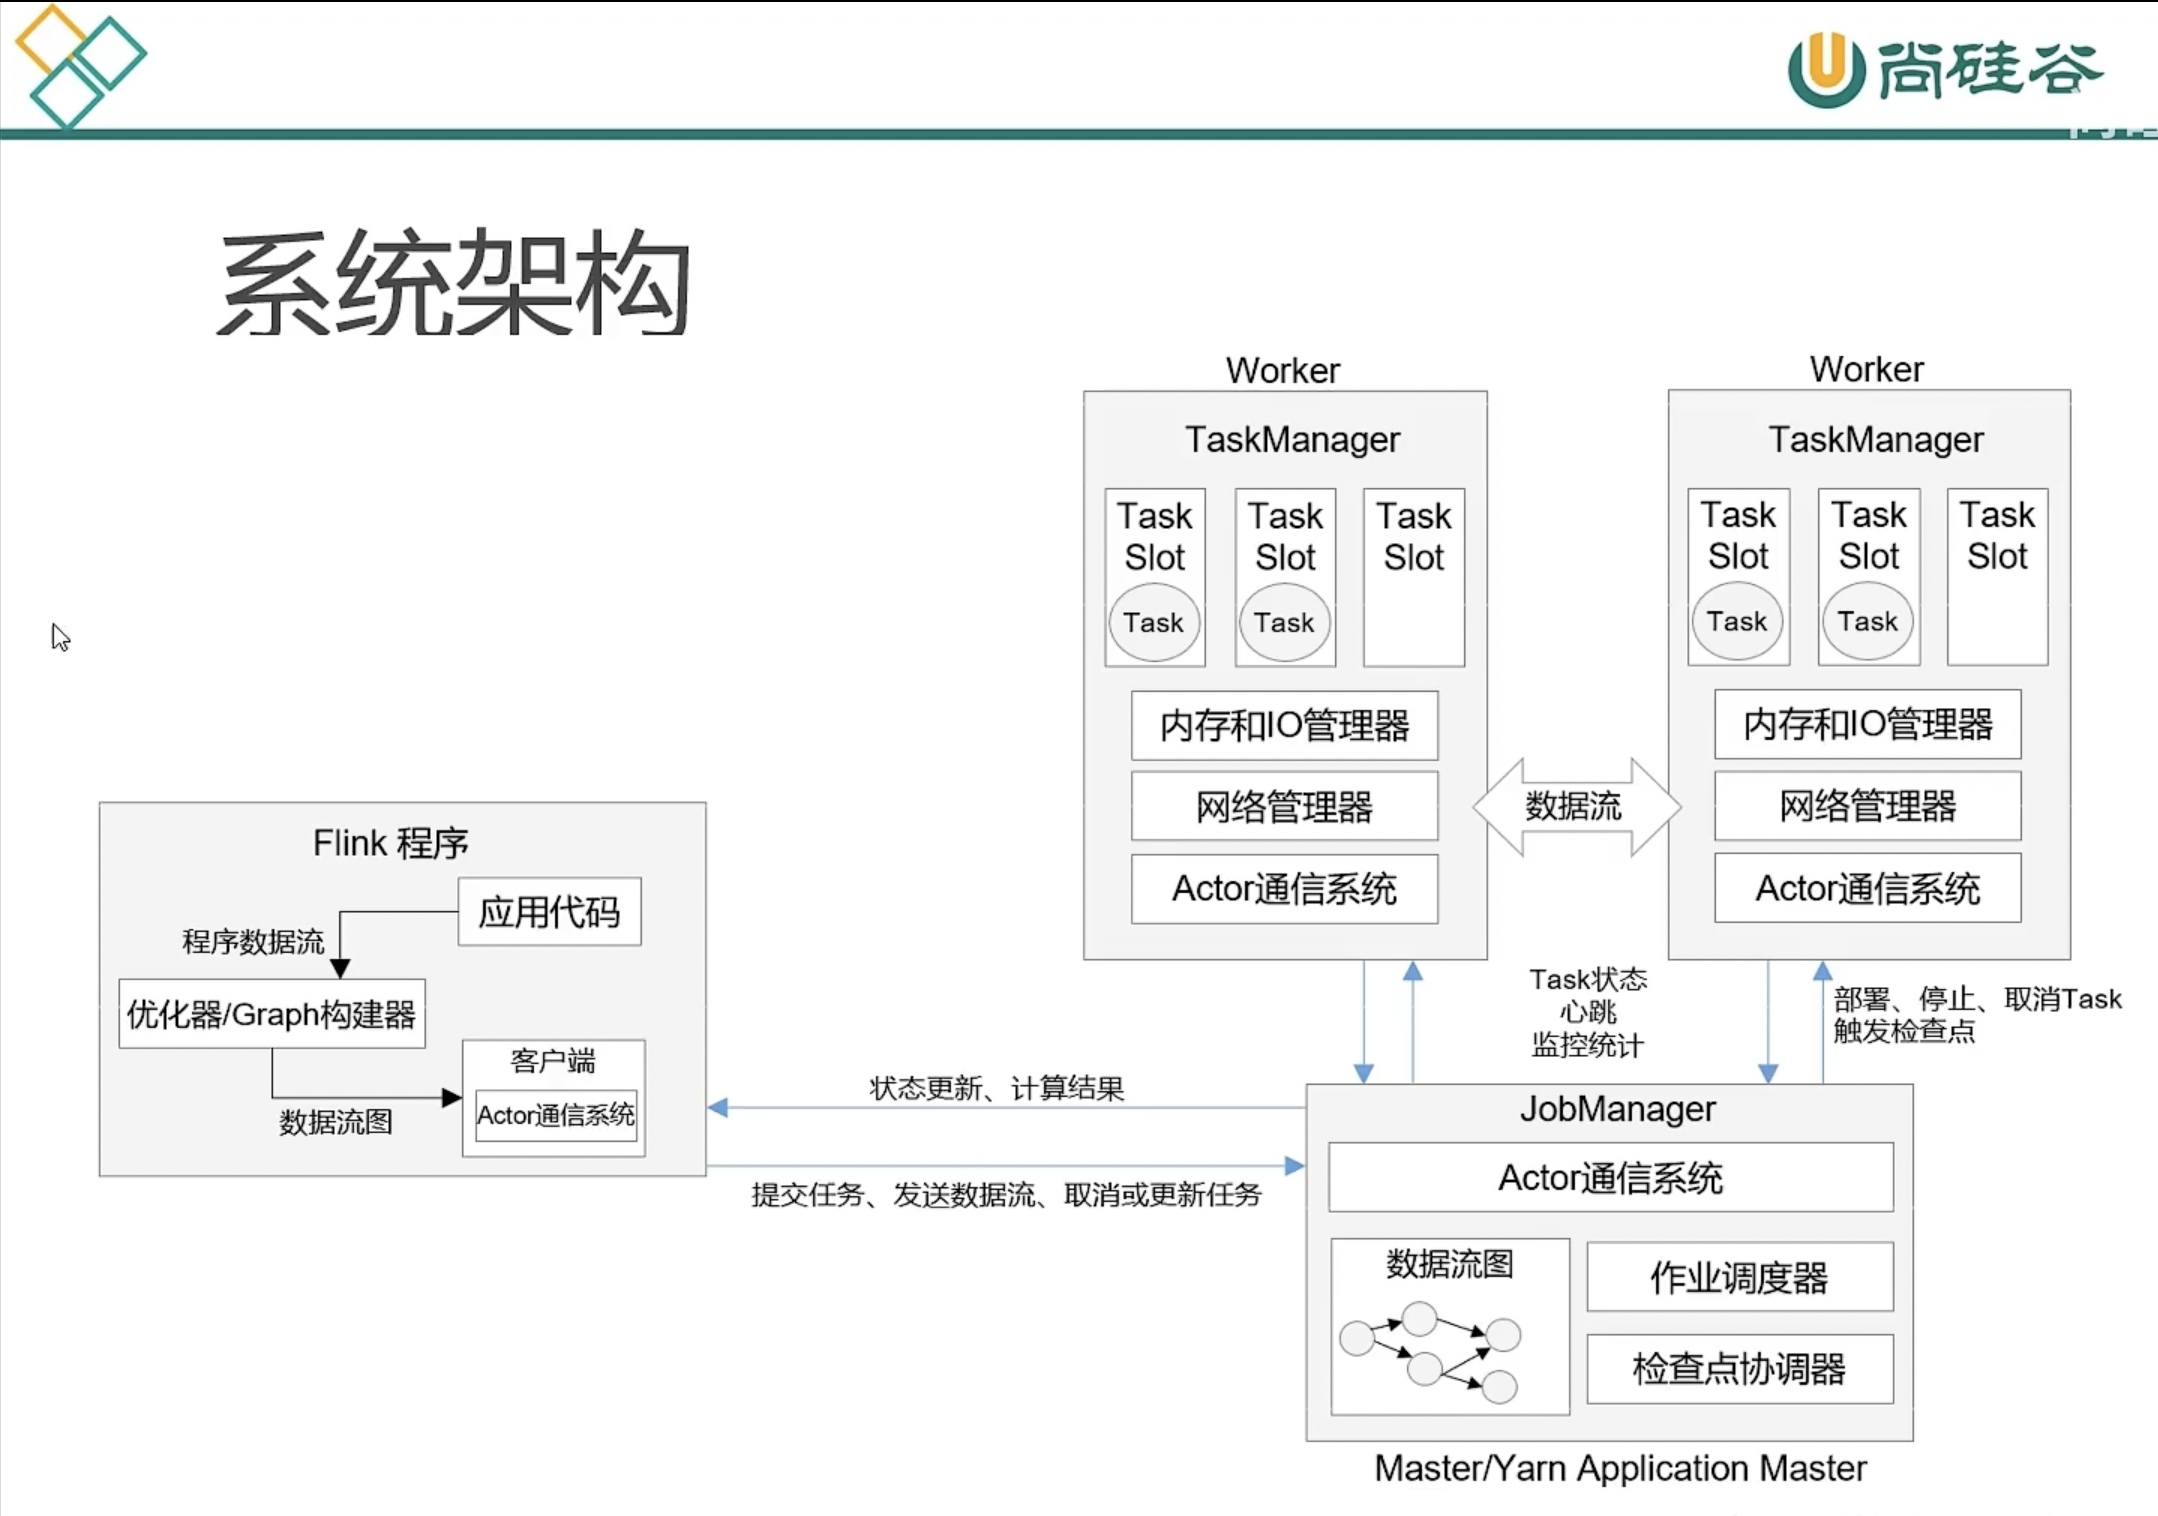Select the 监控统计 label
This screenshot has height=1516, width=2158.
pos(1588,1045)
